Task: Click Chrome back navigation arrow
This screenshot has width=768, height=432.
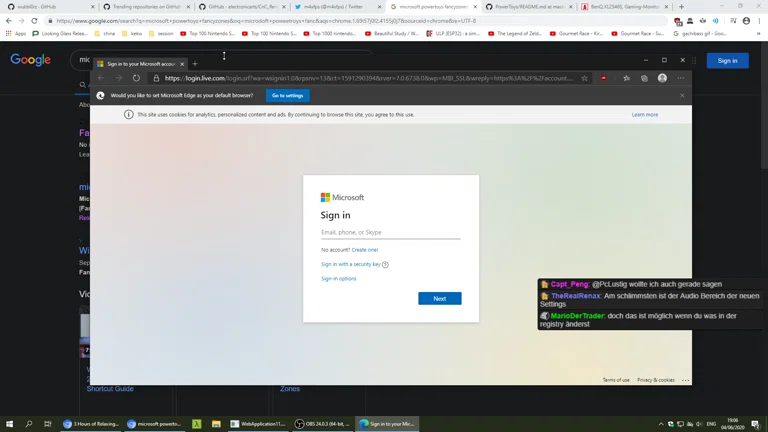Action: point(9,20)
